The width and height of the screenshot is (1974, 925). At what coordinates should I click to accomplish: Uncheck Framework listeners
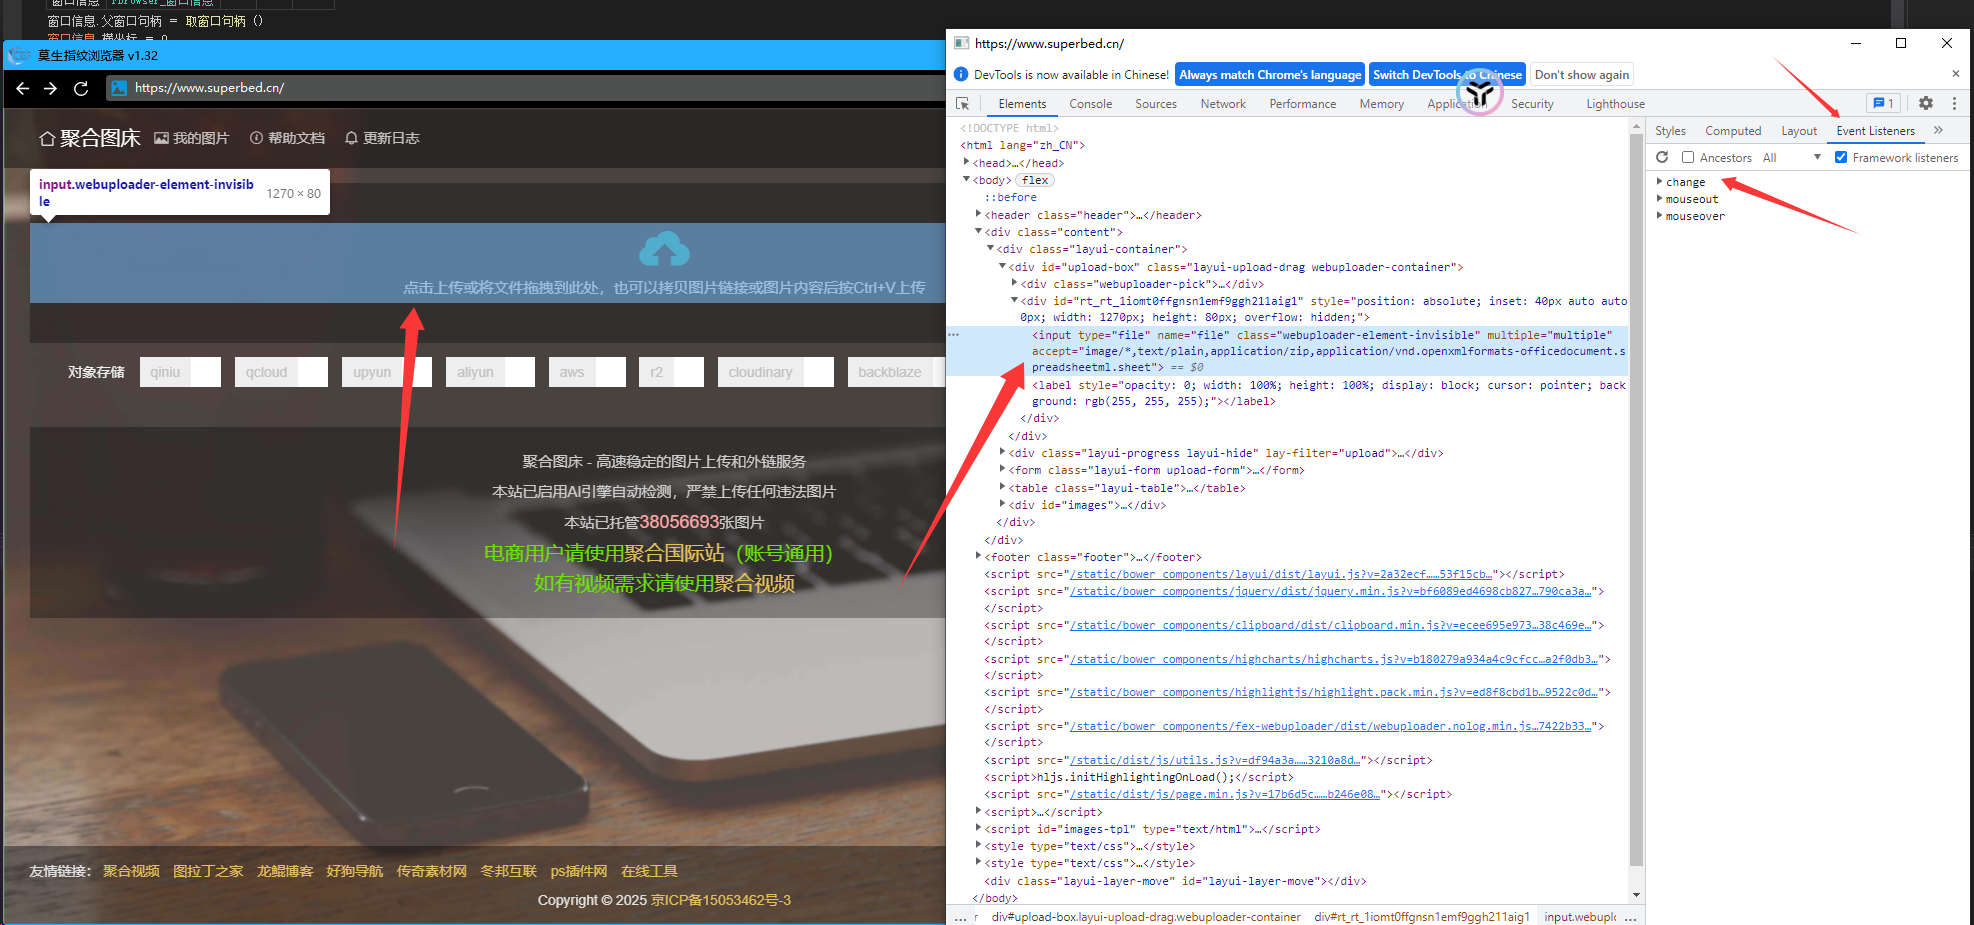tap(1841, 157)
